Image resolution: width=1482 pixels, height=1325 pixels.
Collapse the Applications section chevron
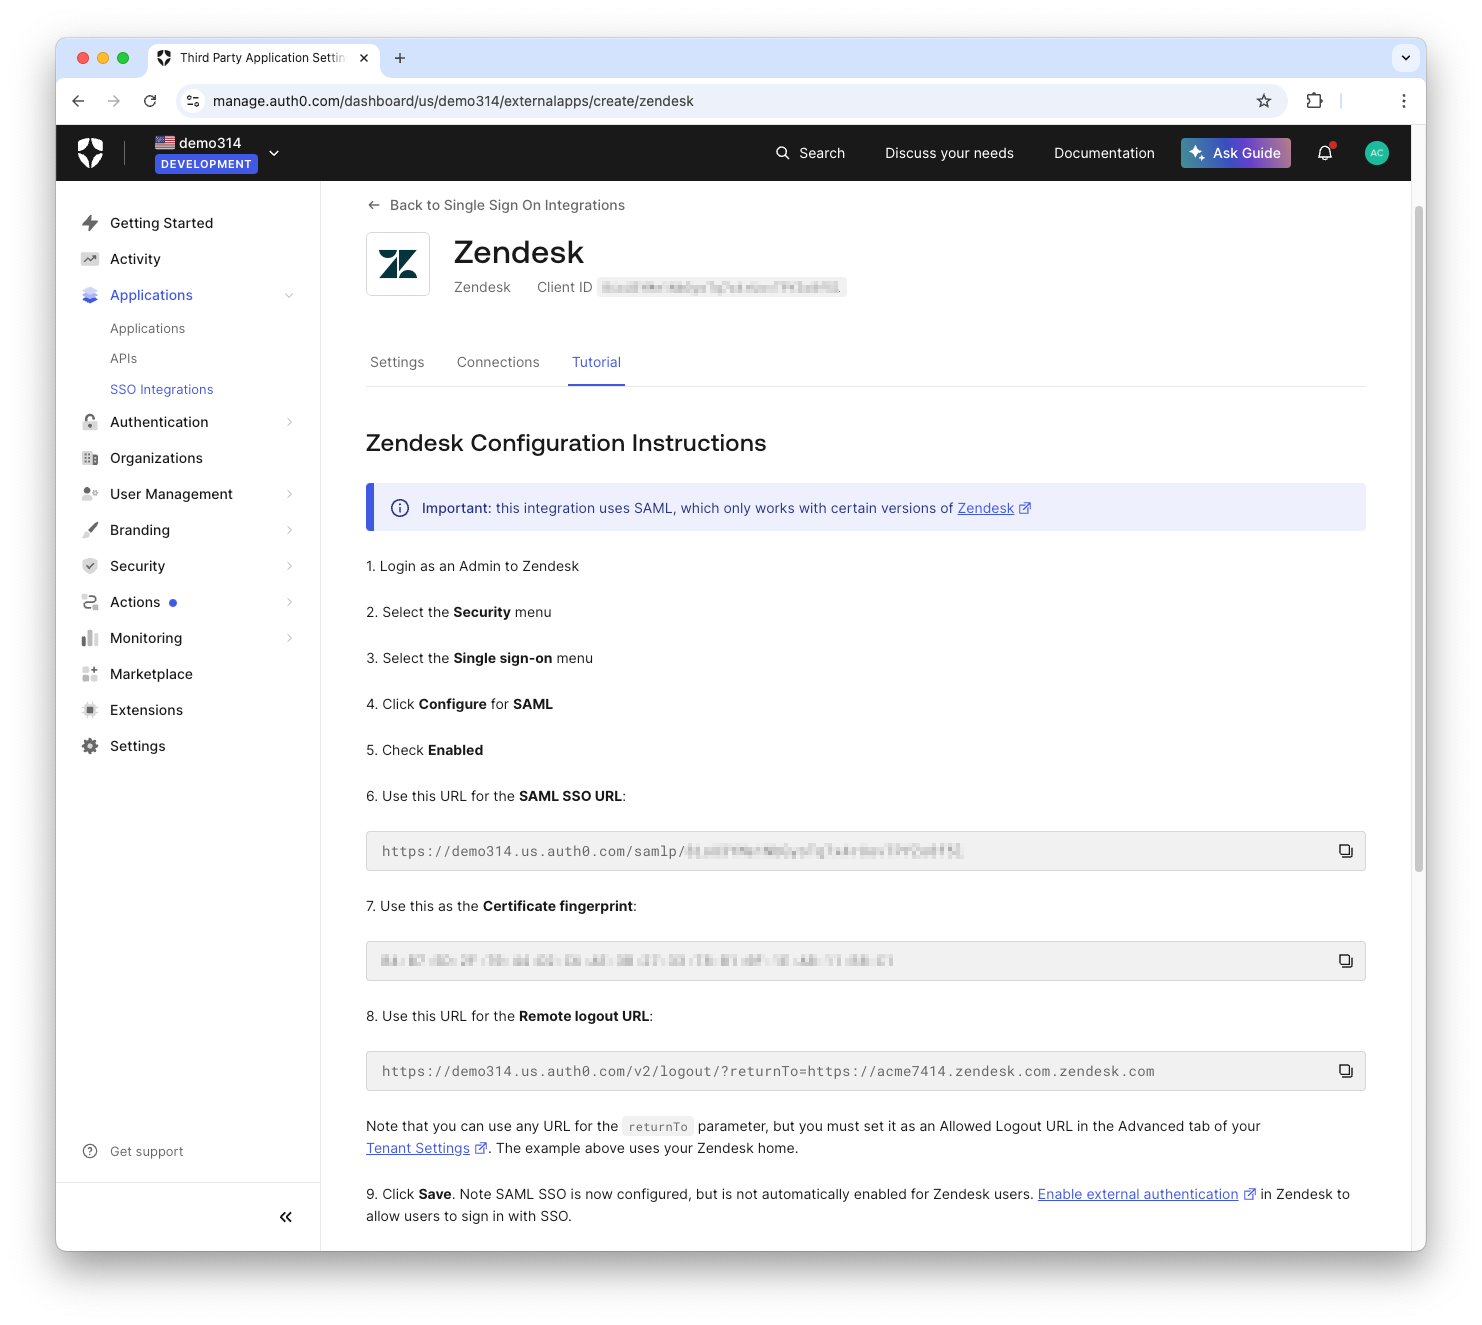click(x=289, y=295)
